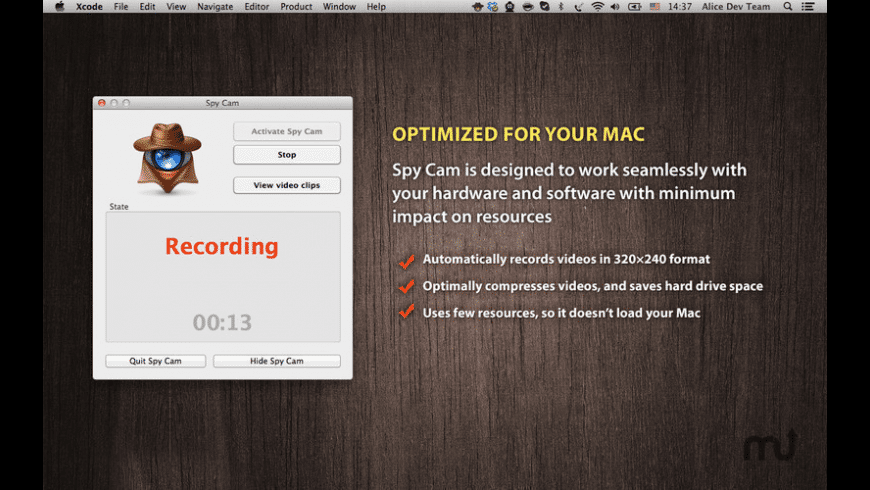870x490 pixels.
Task: Stop the recording
Action: pyautogui.click(x=287, y=155)
